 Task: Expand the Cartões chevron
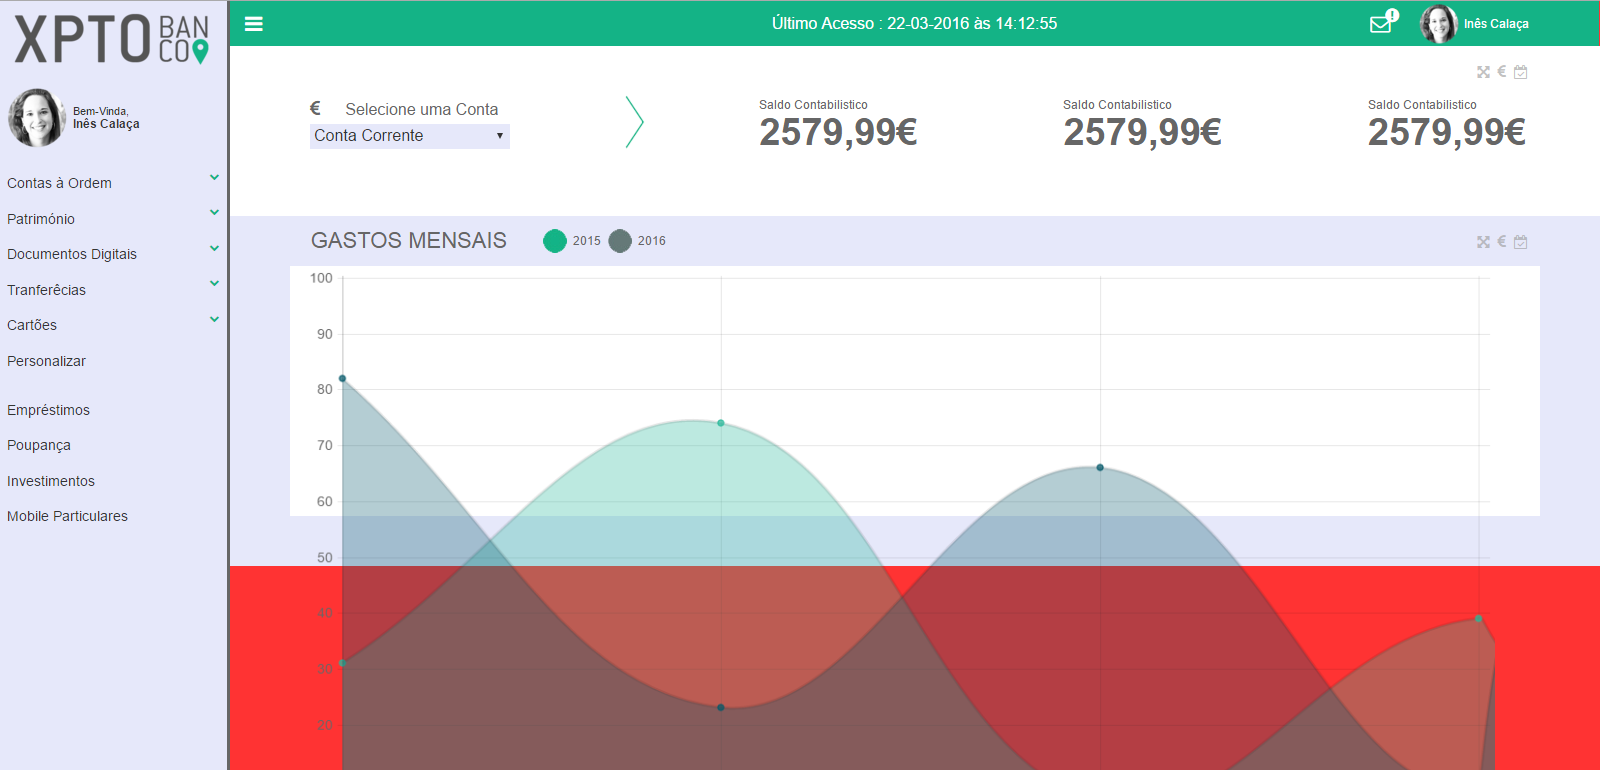pyautogui.click(x=214, y=319)
